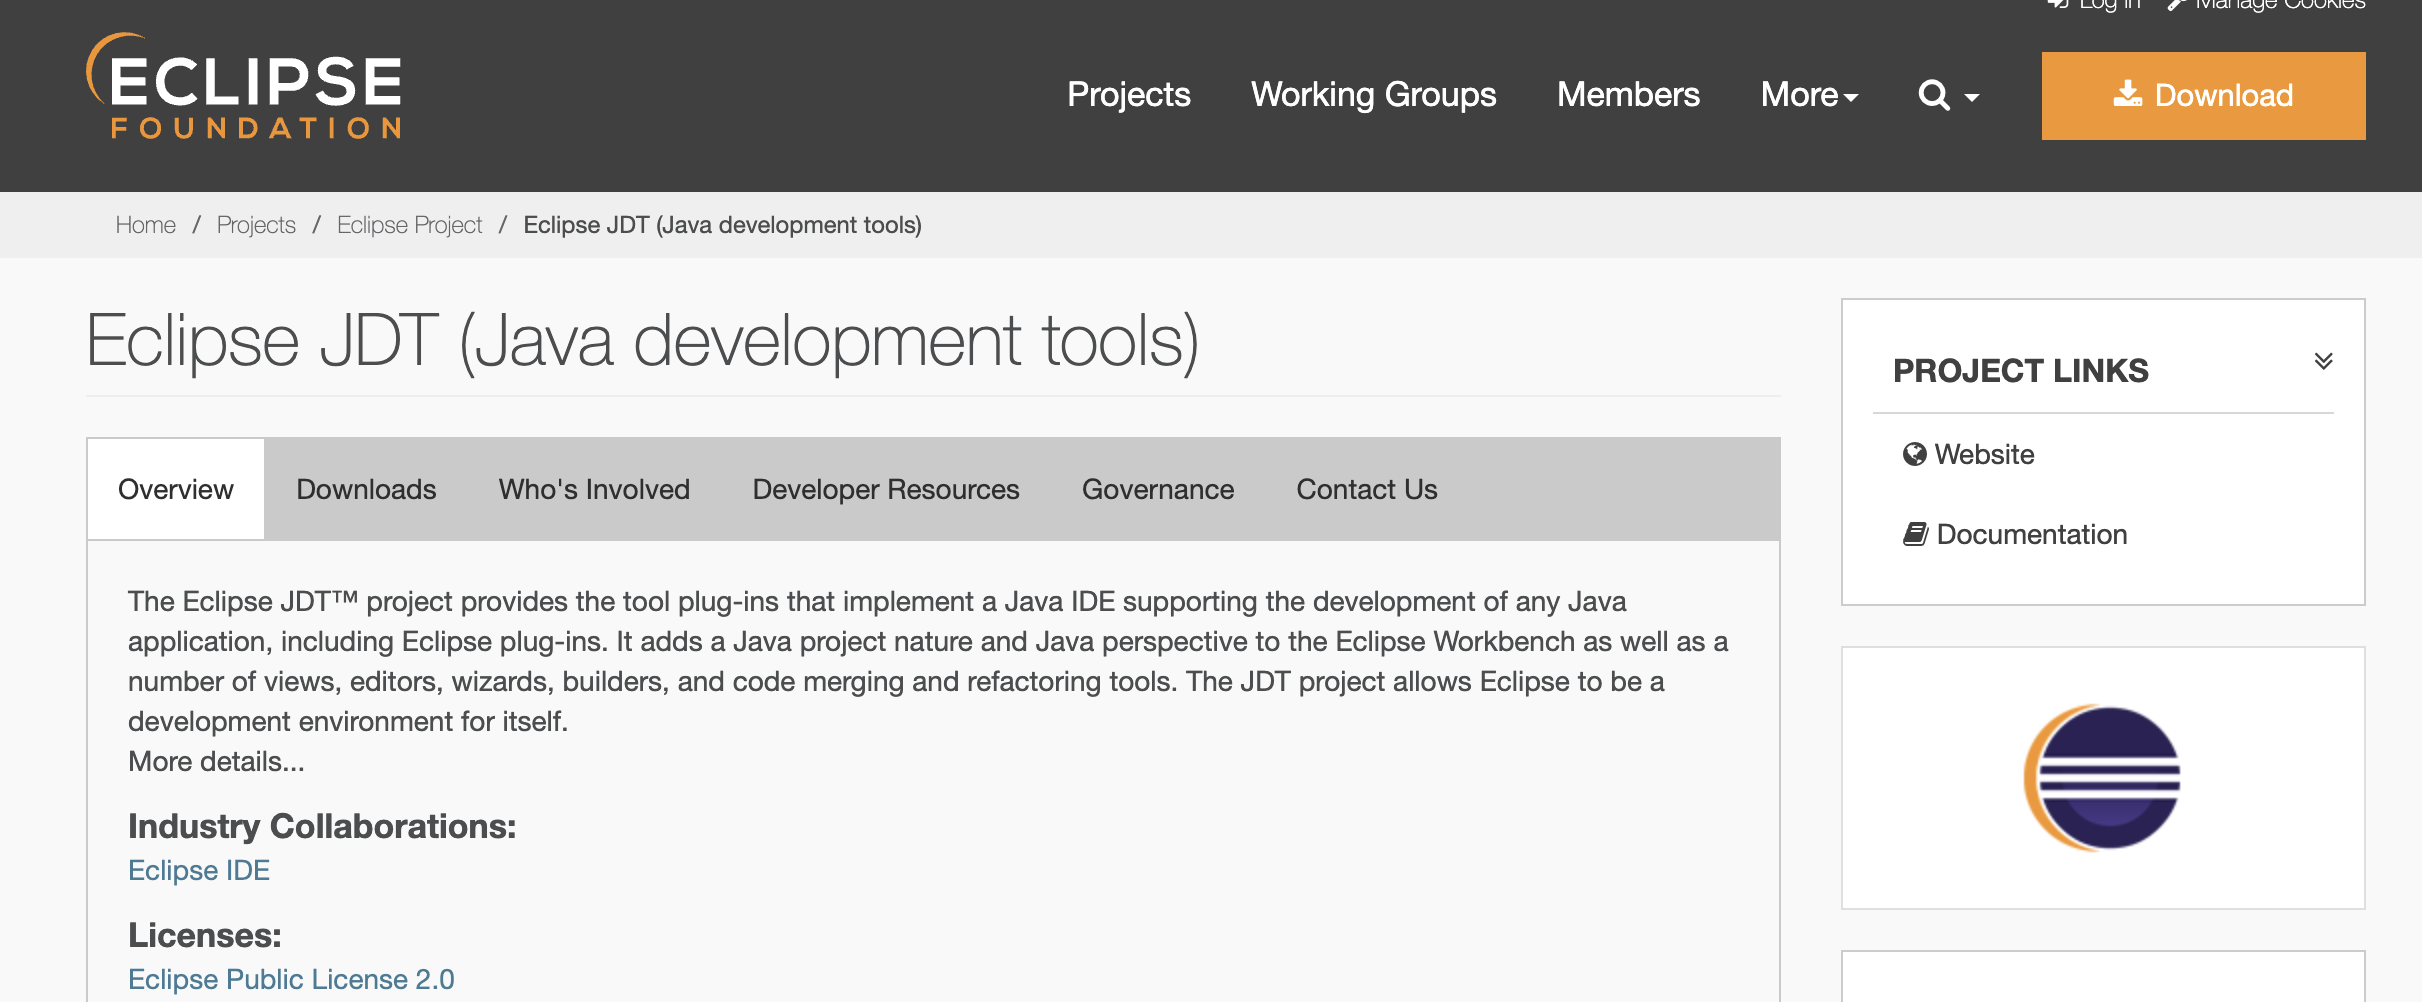Viewport: 2422px width, 1002px height.
Task: Open the Projects nav item
Action: pyautogui.click(x=1129, y=95)
